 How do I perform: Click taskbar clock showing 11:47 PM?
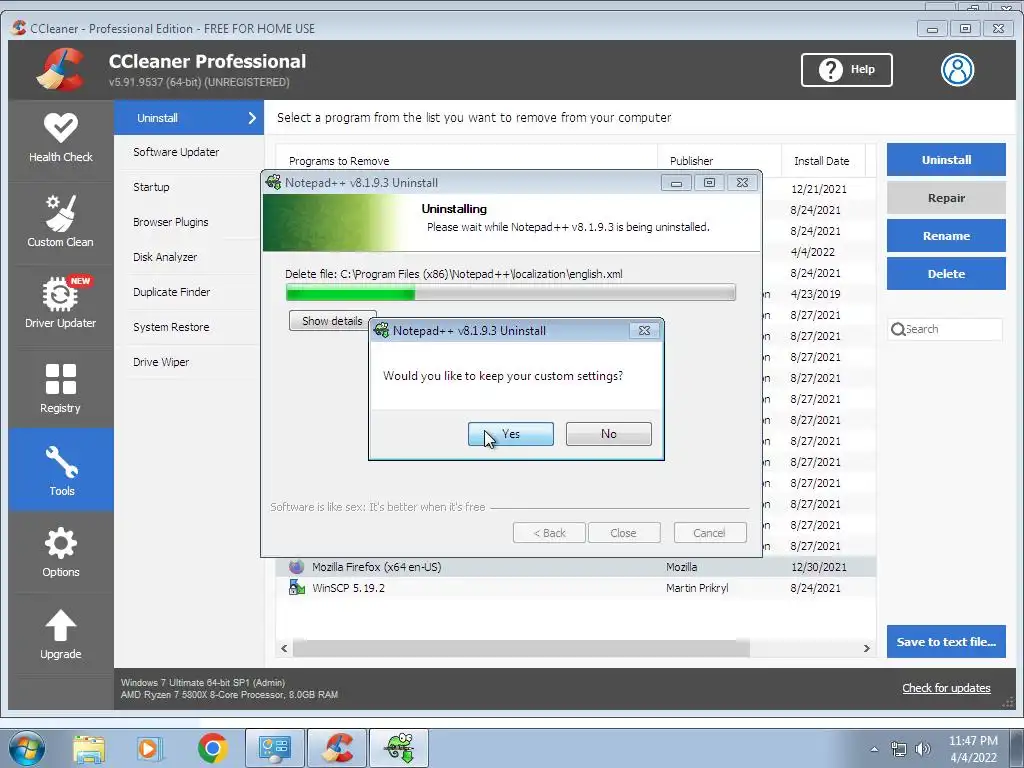tap(973, 741)
